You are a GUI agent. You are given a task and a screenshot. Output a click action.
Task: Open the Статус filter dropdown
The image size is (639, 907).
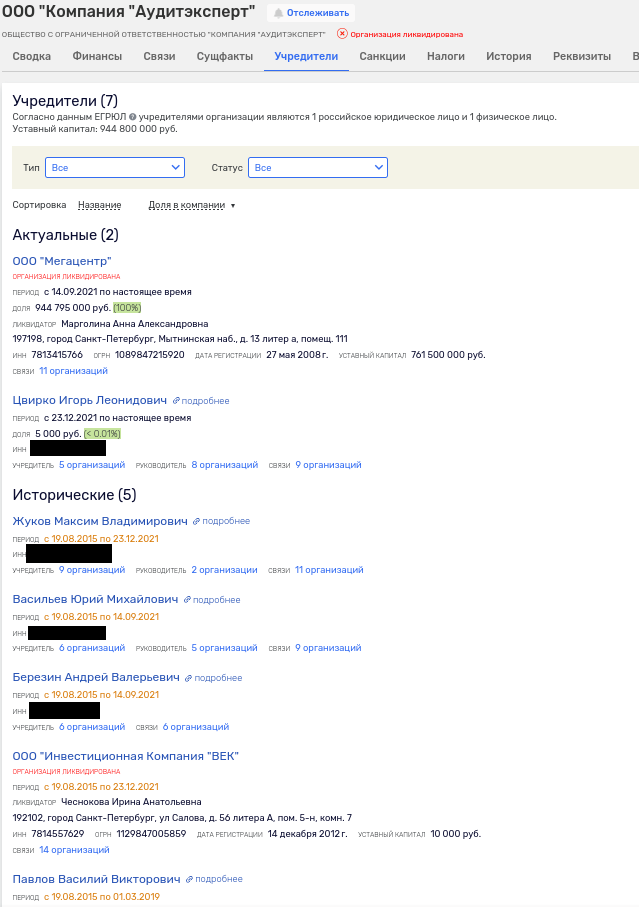317,167
